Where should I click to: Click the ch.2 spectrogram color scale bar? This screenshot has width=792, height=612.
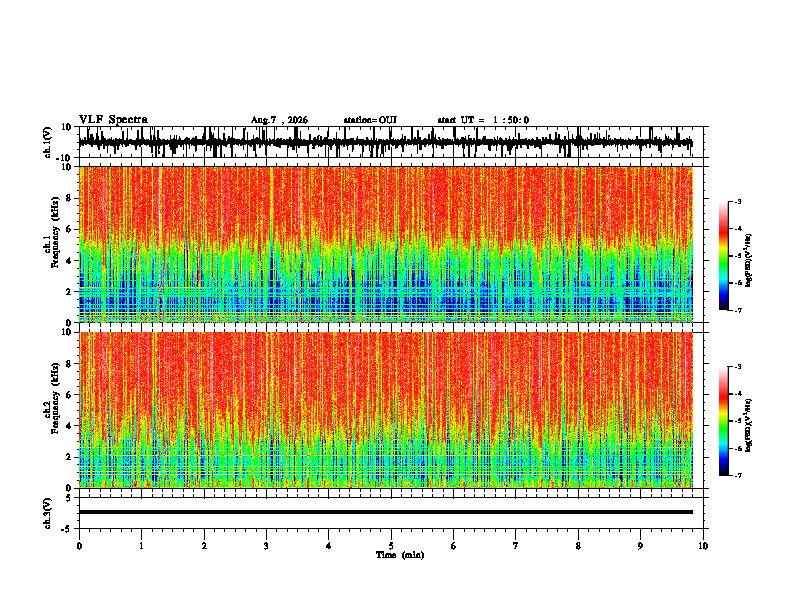click(724, 421)
